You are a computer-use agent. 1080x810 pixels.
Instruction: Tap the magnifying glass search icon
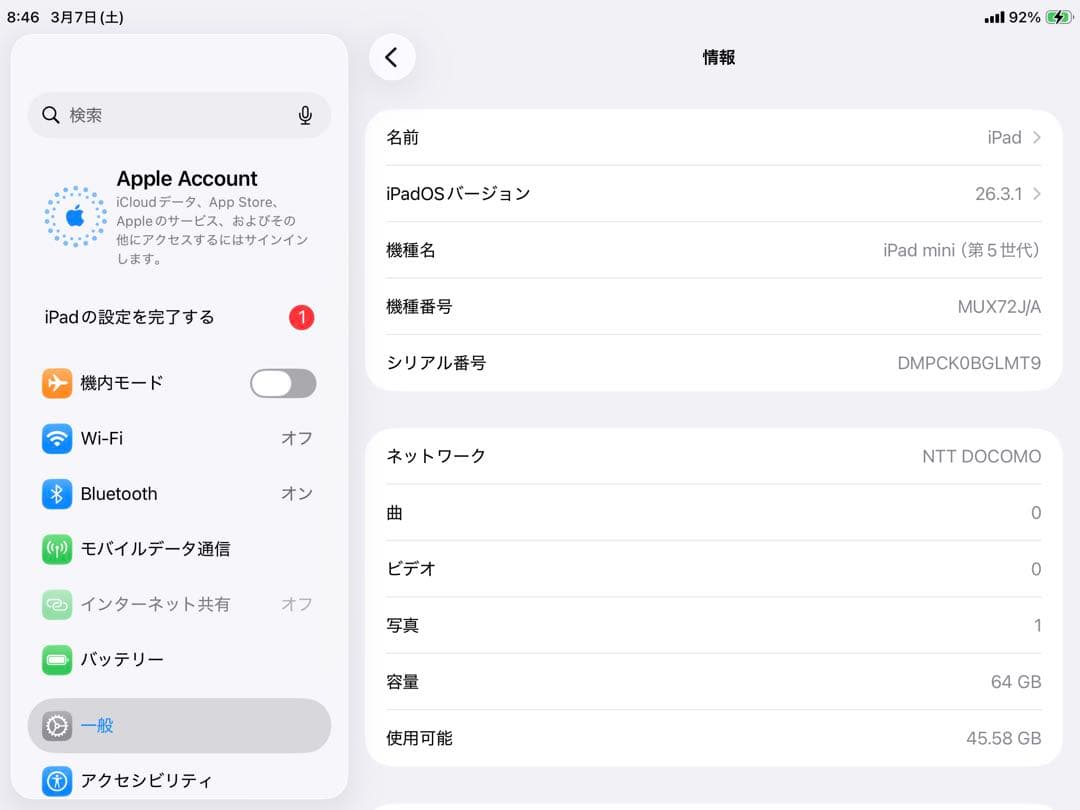[50, 115]
